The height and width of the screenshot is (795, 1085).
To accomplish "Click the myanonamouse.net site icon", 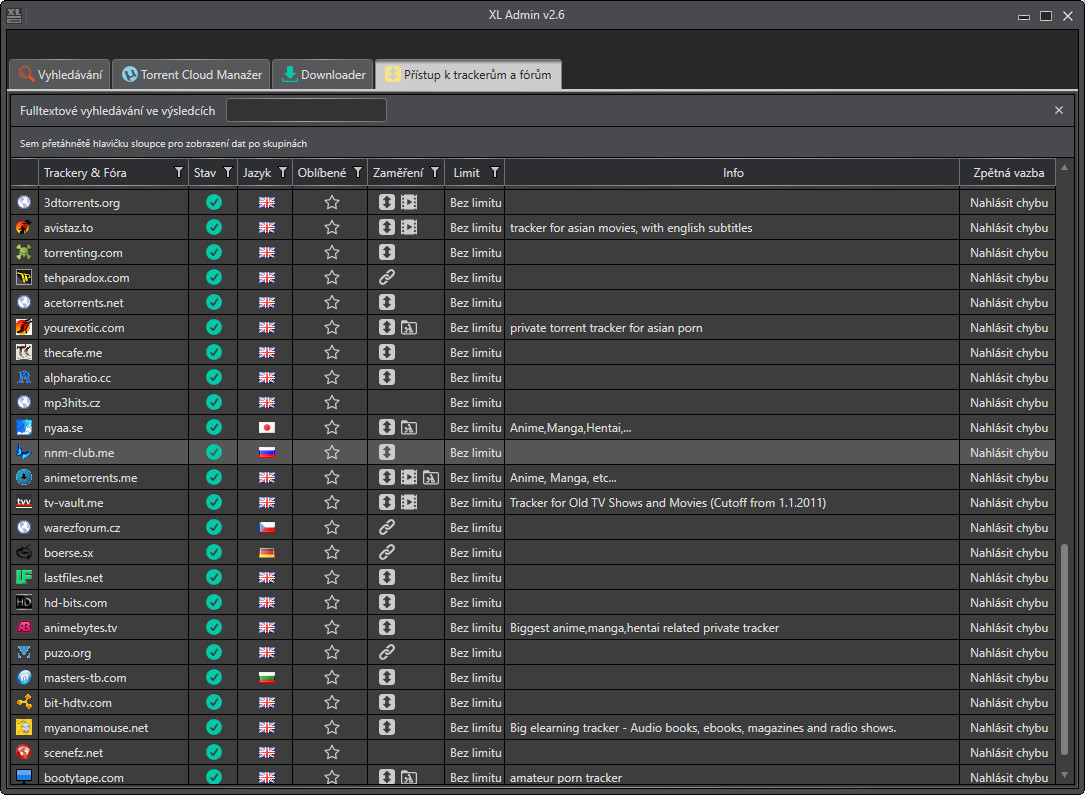I will (24, 727).
